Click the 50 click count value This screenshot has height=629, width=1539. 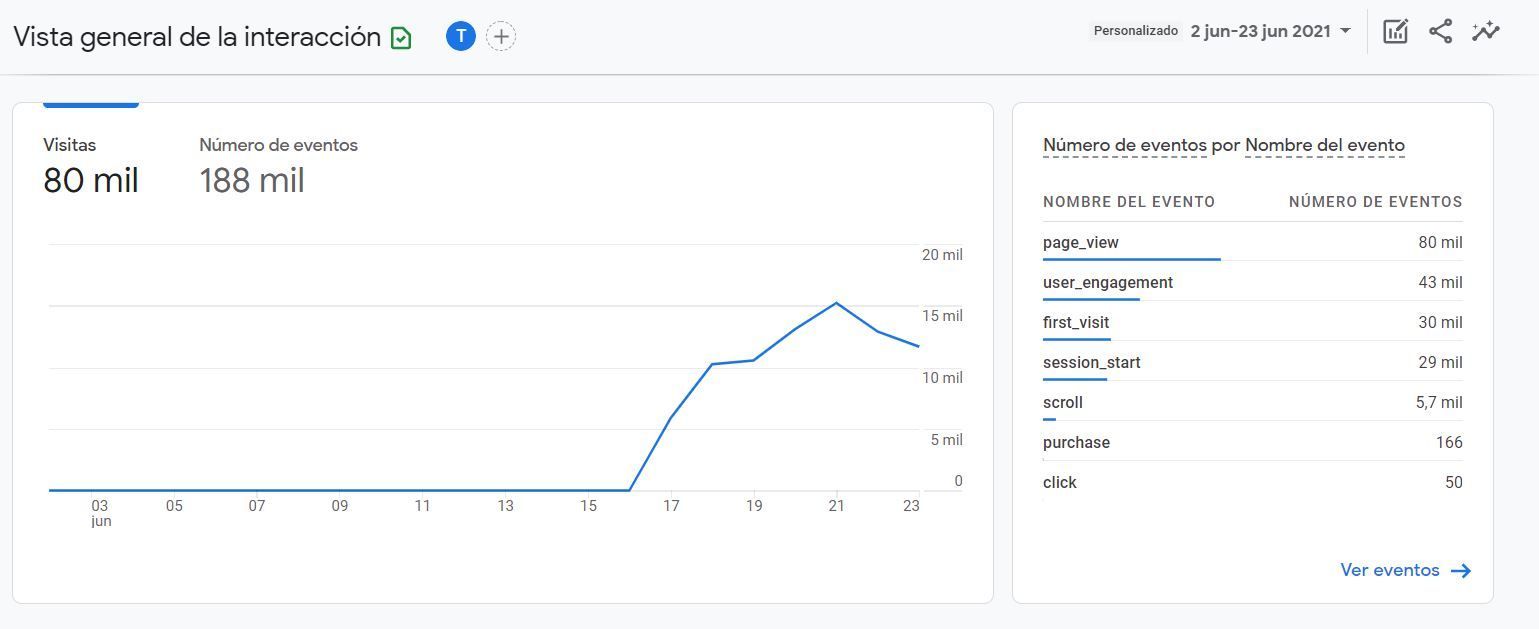coord(1454,482)
